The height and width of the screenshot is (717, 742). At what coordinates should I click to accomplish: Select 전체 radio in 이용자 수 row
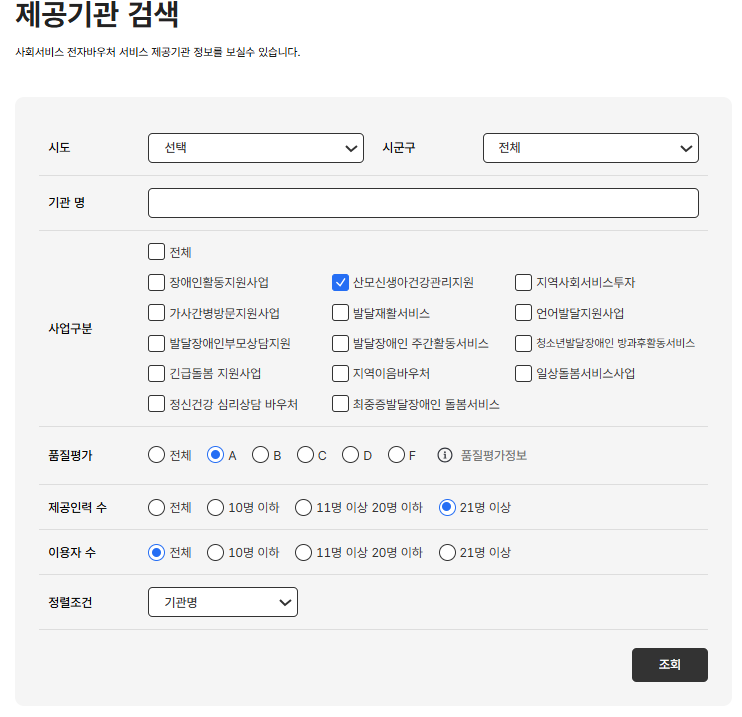[x=156, y=552]
